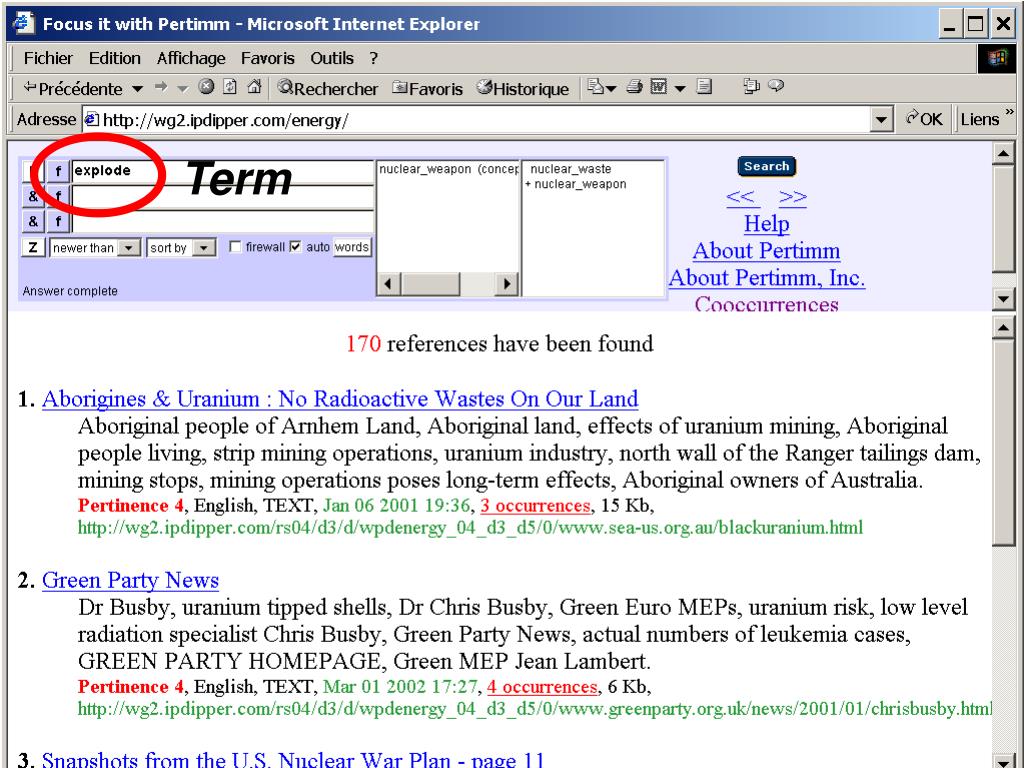Open the back history dropdown arrow
The height and width of the screenshot is (768, 1024).
[x=137, y=88]
